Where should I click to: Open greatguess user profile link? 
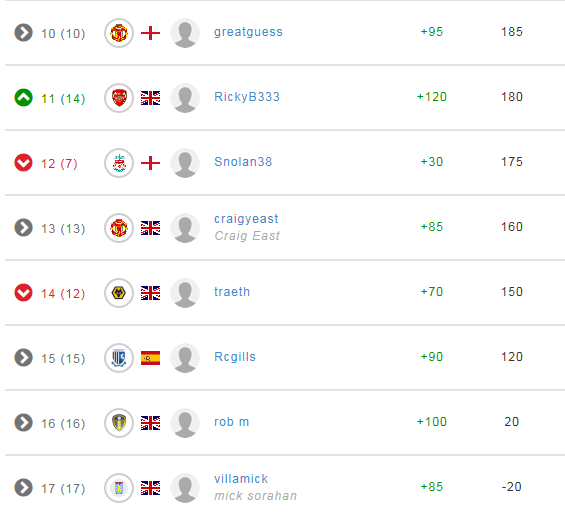click(248, 32)
